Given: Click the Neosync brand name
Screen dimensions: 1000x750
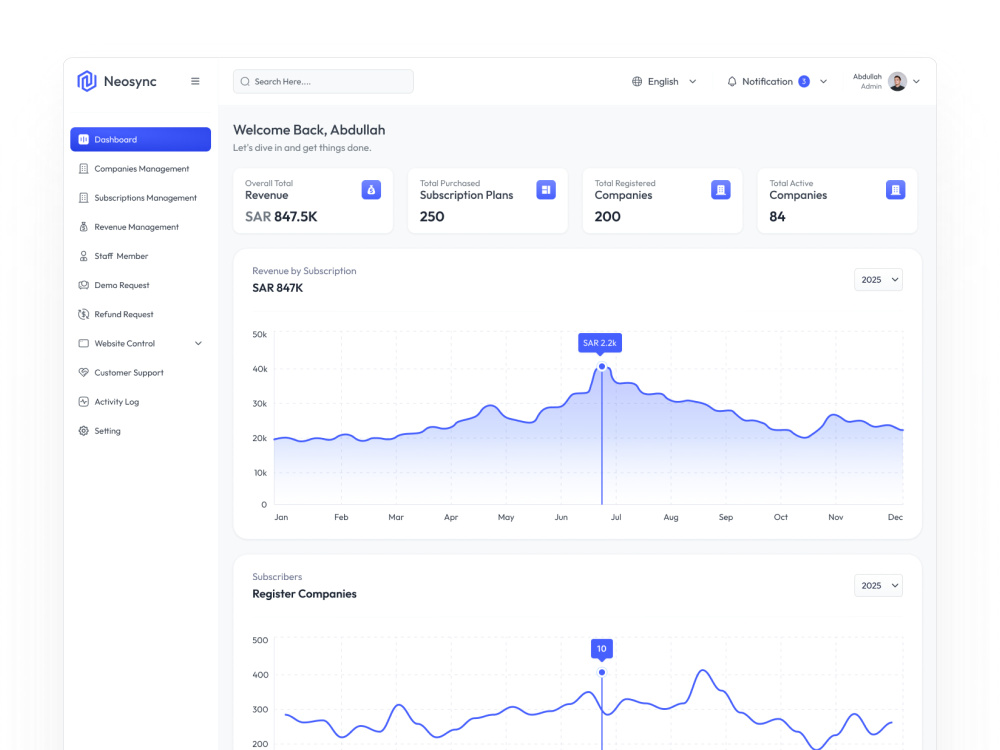Looking at the screenshot, I should tap(130, 82).
